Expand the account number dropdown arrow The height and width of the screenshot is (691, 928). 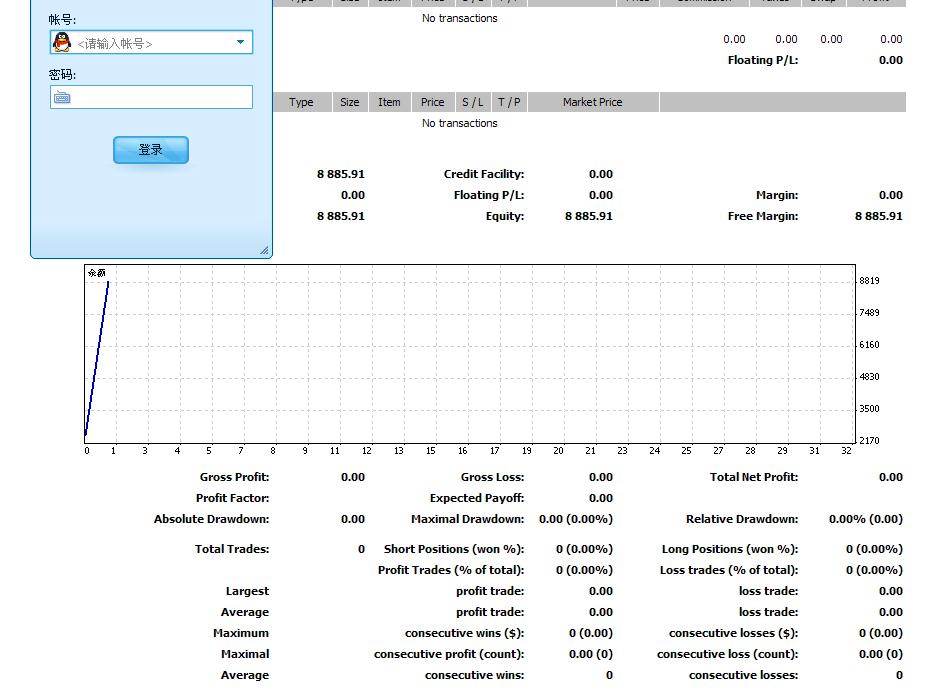(x=240, y=42)
